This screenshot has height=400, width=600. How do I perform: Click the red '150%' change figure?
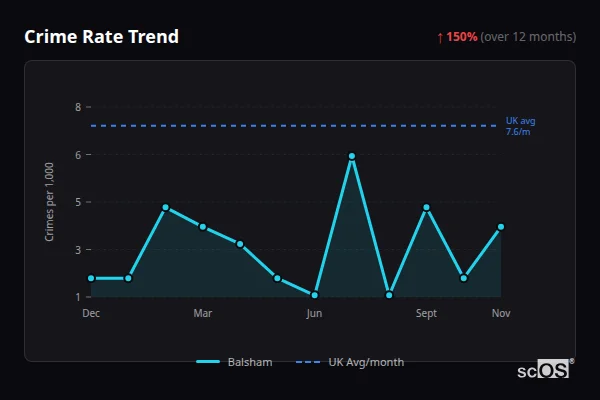(461, 37)
